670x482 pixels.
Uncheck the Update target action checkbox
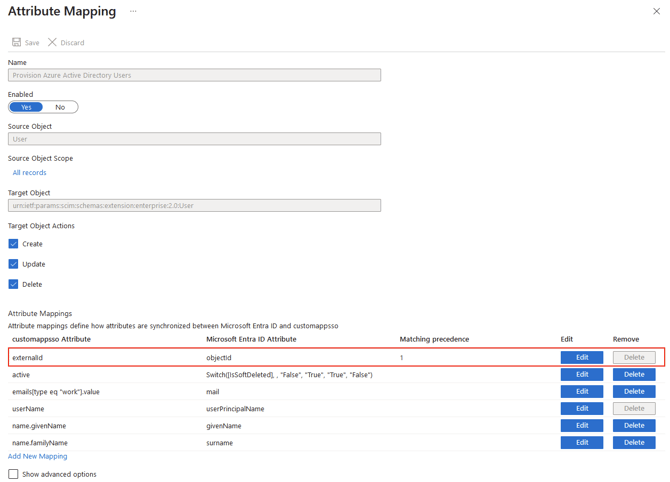[13, 264]
